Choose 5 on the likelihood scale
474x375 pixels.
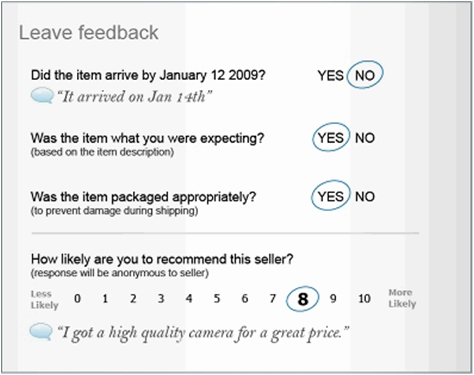pyautogui.click(x=217, y=298)
